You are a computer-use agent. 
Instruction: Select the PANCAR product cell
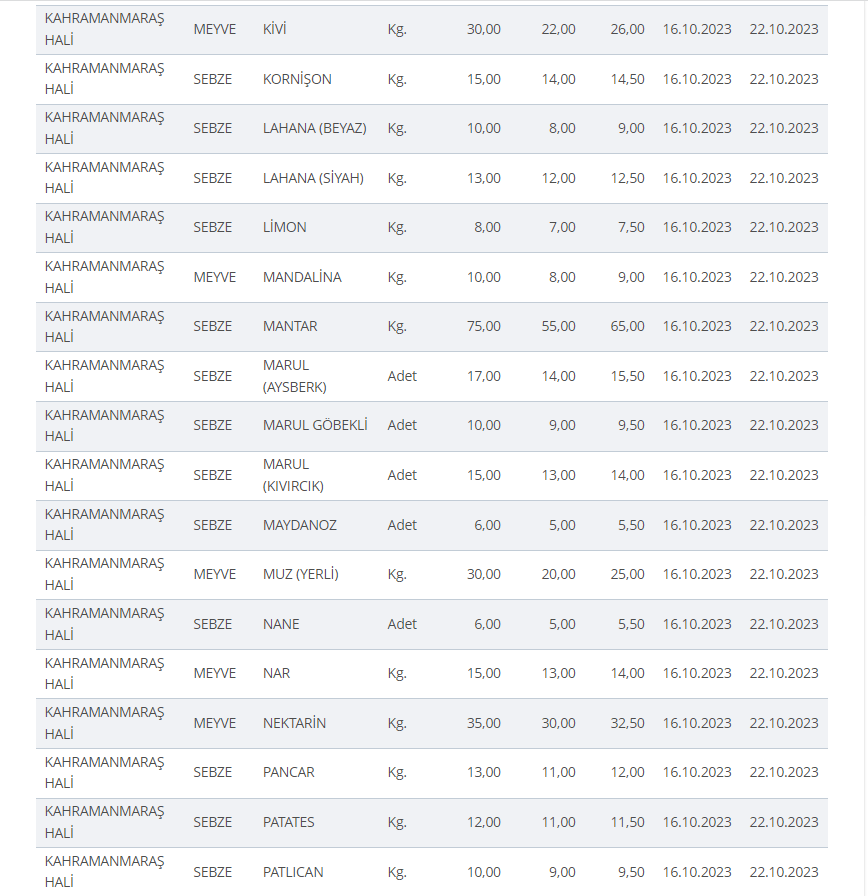pos(289,772)
